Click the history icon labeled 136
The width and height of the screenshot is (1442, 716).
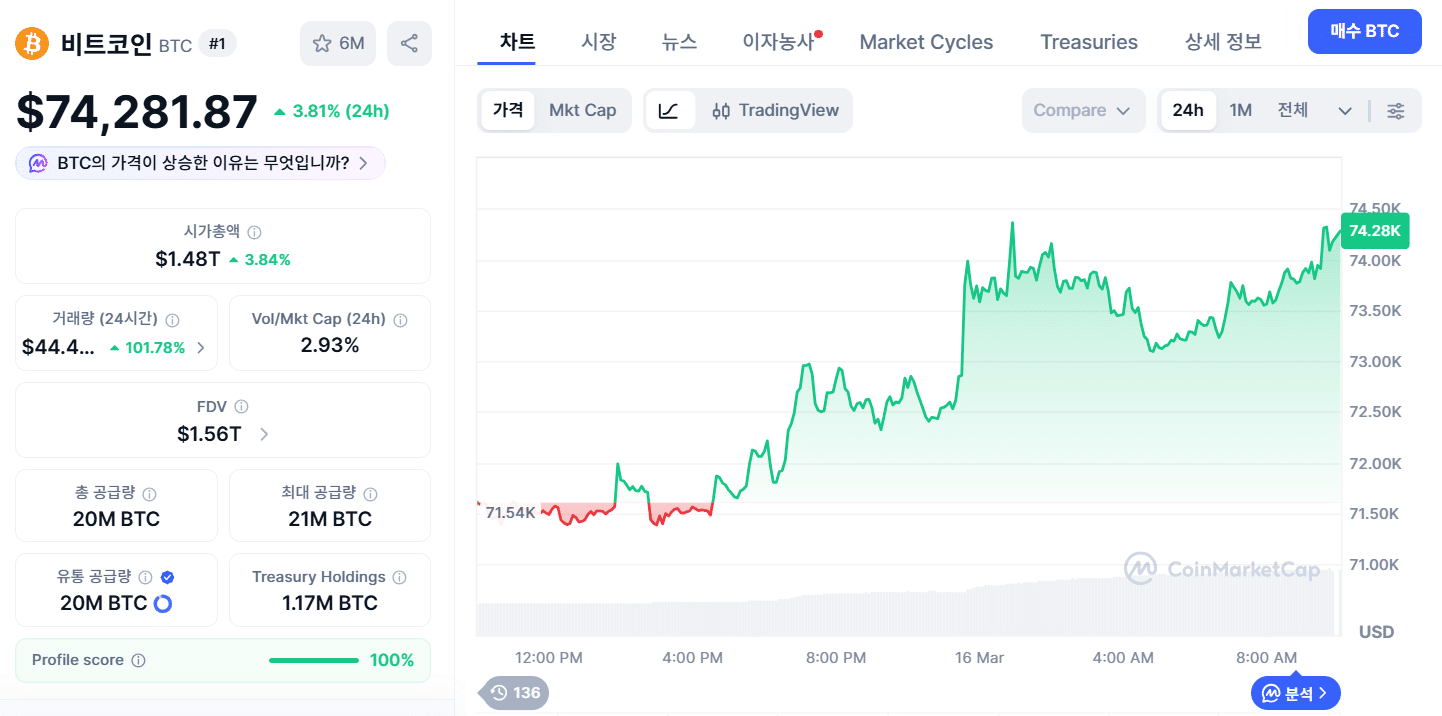tap(515, 693)
